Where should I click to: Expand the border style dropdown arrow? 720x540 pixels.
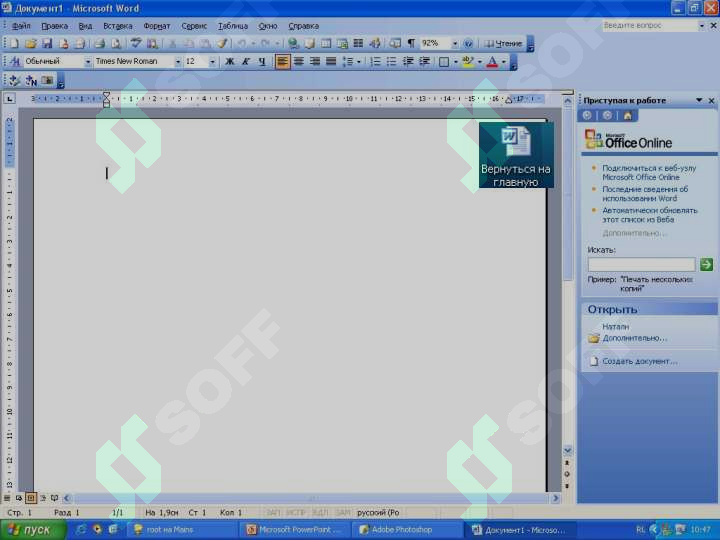point(456,62)
